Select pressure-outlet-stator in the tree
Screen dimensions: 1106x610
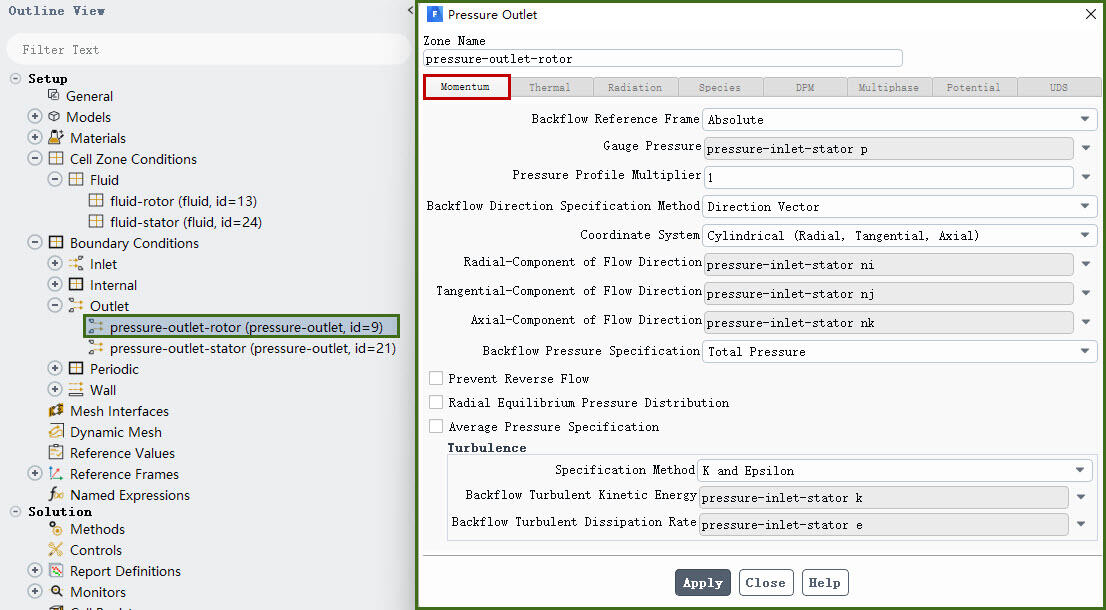click(x=253, y=348)
